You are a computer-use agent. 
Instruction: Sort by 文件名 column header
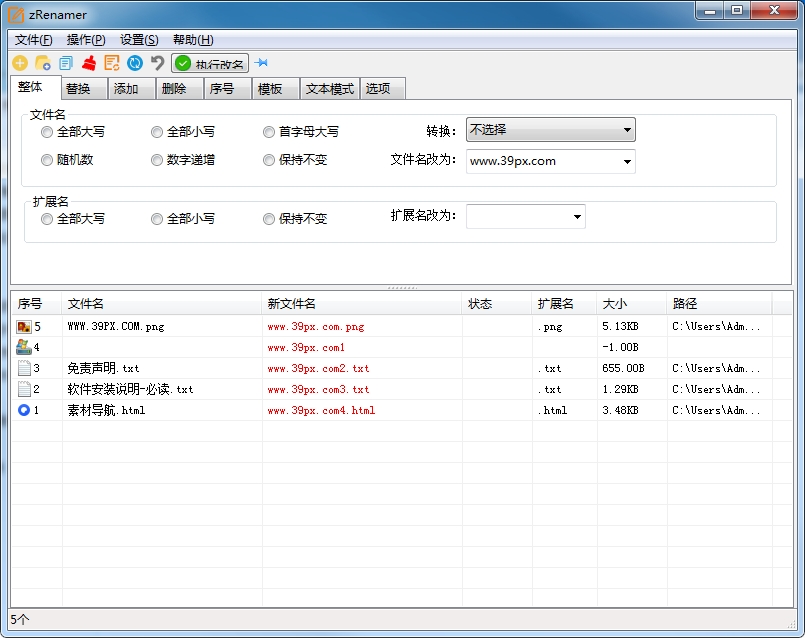162,304
